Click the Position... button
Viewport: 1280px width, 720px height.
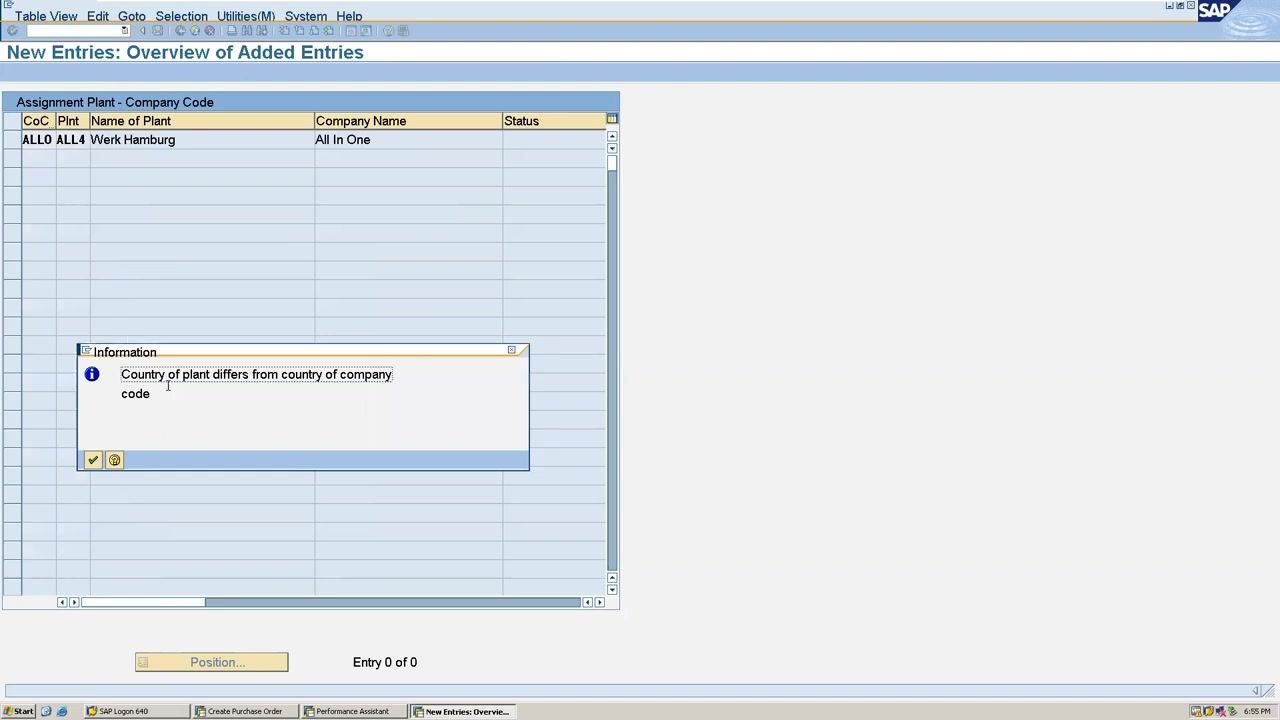[x=212, y=662]
